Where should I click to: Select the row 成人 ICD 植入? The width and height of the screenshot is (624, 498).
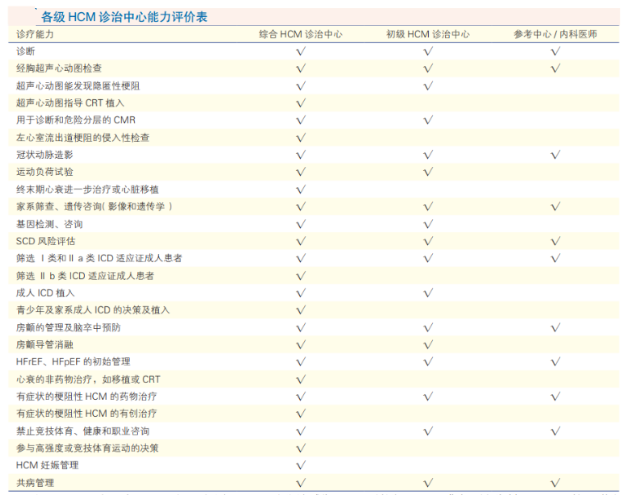[314, 293]
